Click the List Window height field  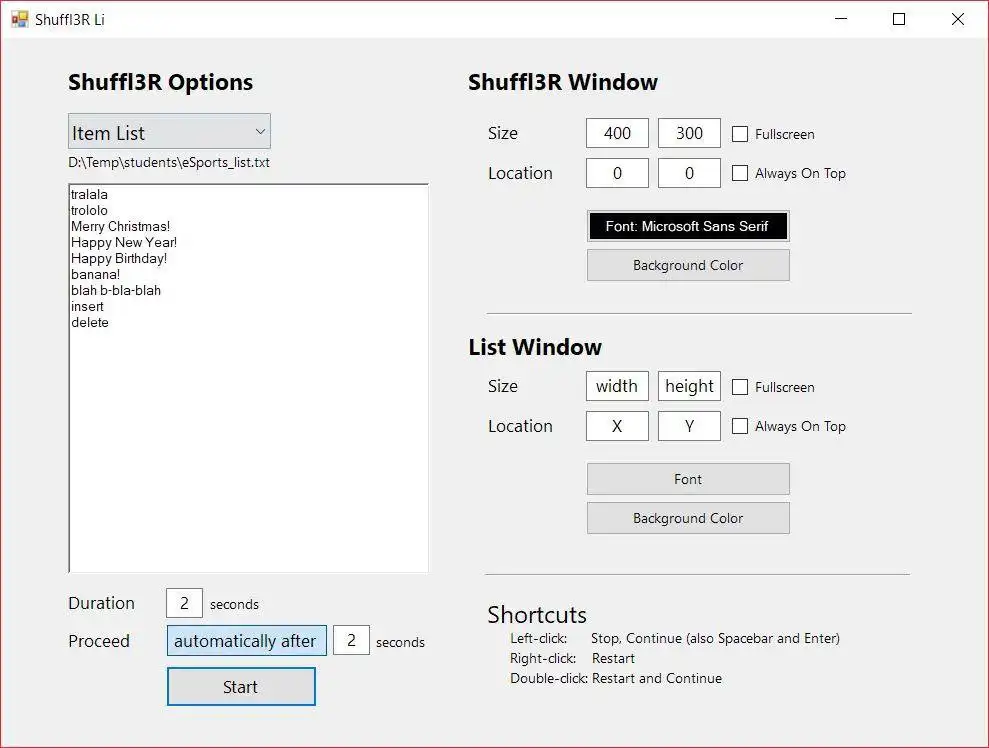pyautogui.click(x=689, y=386)
